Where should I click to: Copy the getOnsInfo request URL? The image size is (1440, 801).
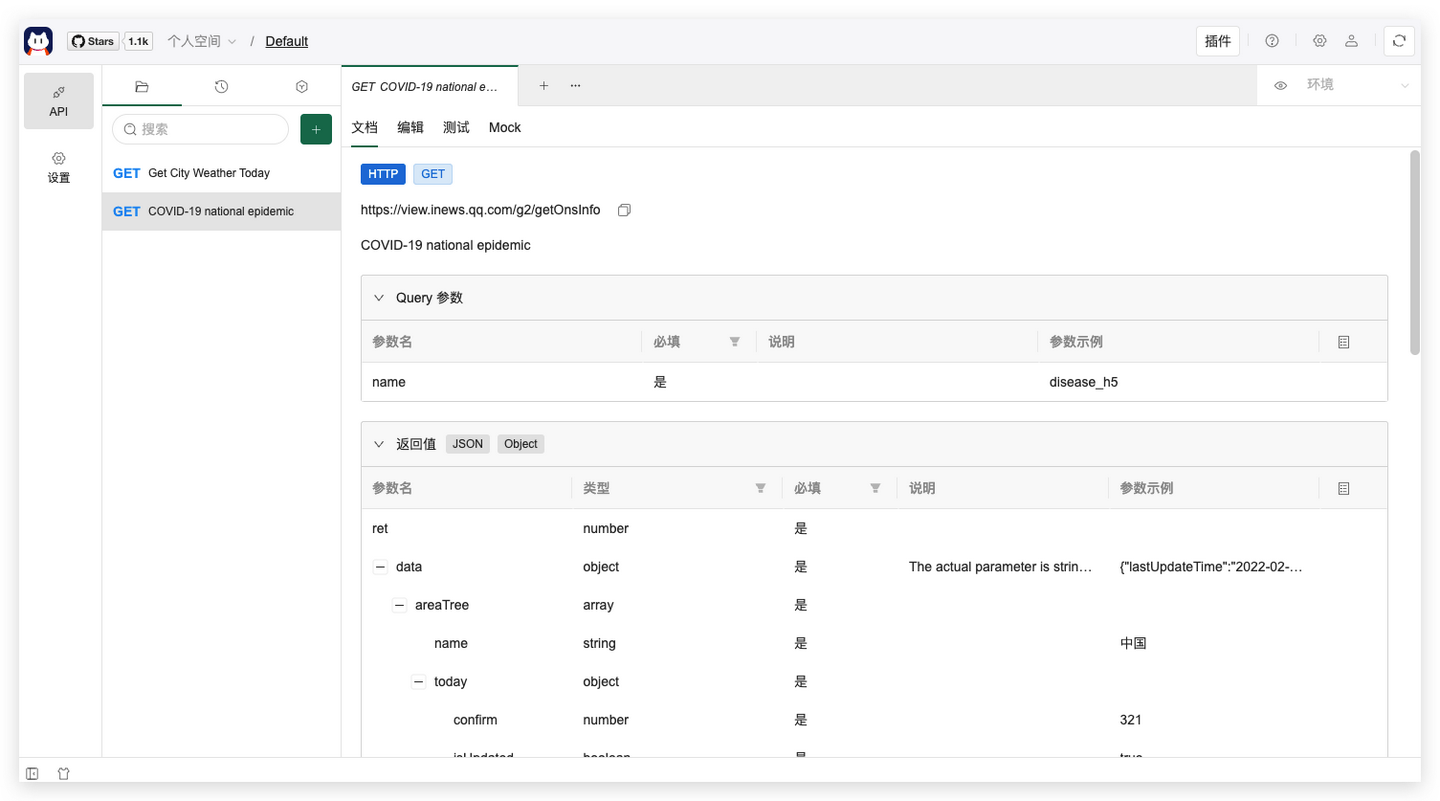624,210
